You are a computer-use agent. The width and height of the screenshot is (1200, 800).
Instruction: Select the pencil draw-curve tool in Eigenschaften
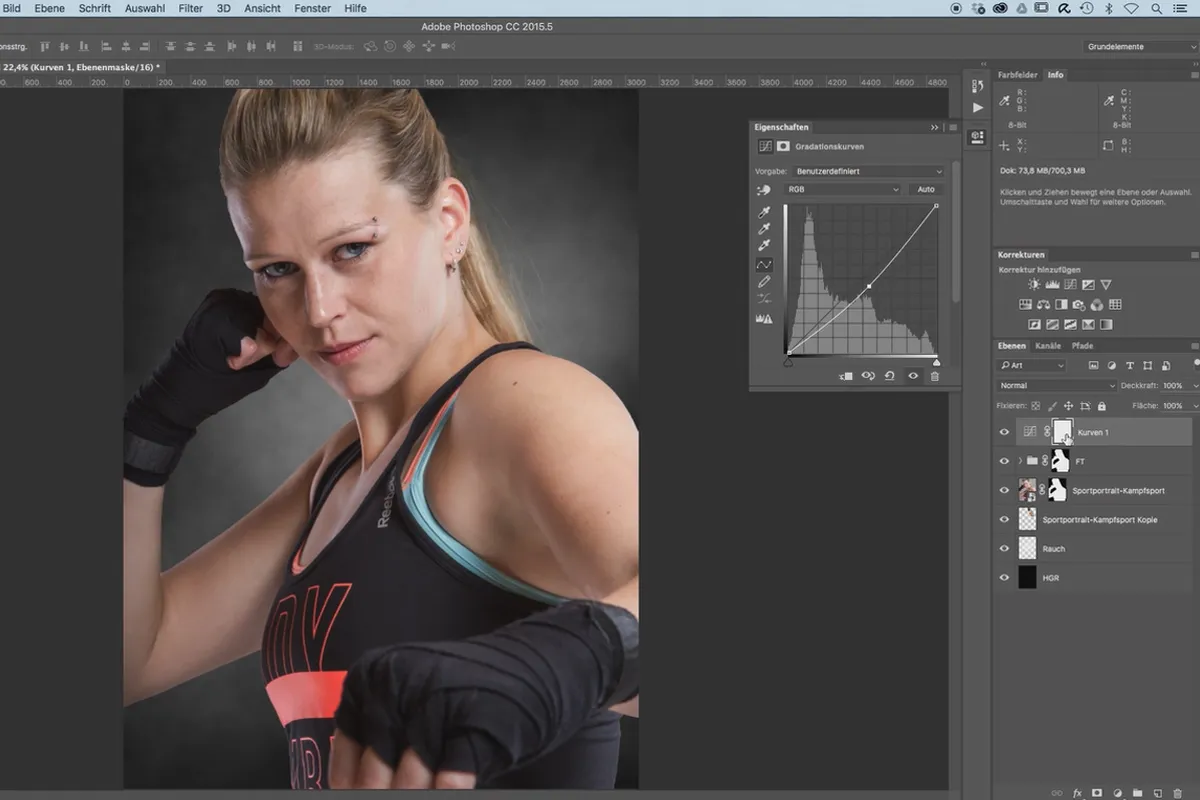point(764,282)
